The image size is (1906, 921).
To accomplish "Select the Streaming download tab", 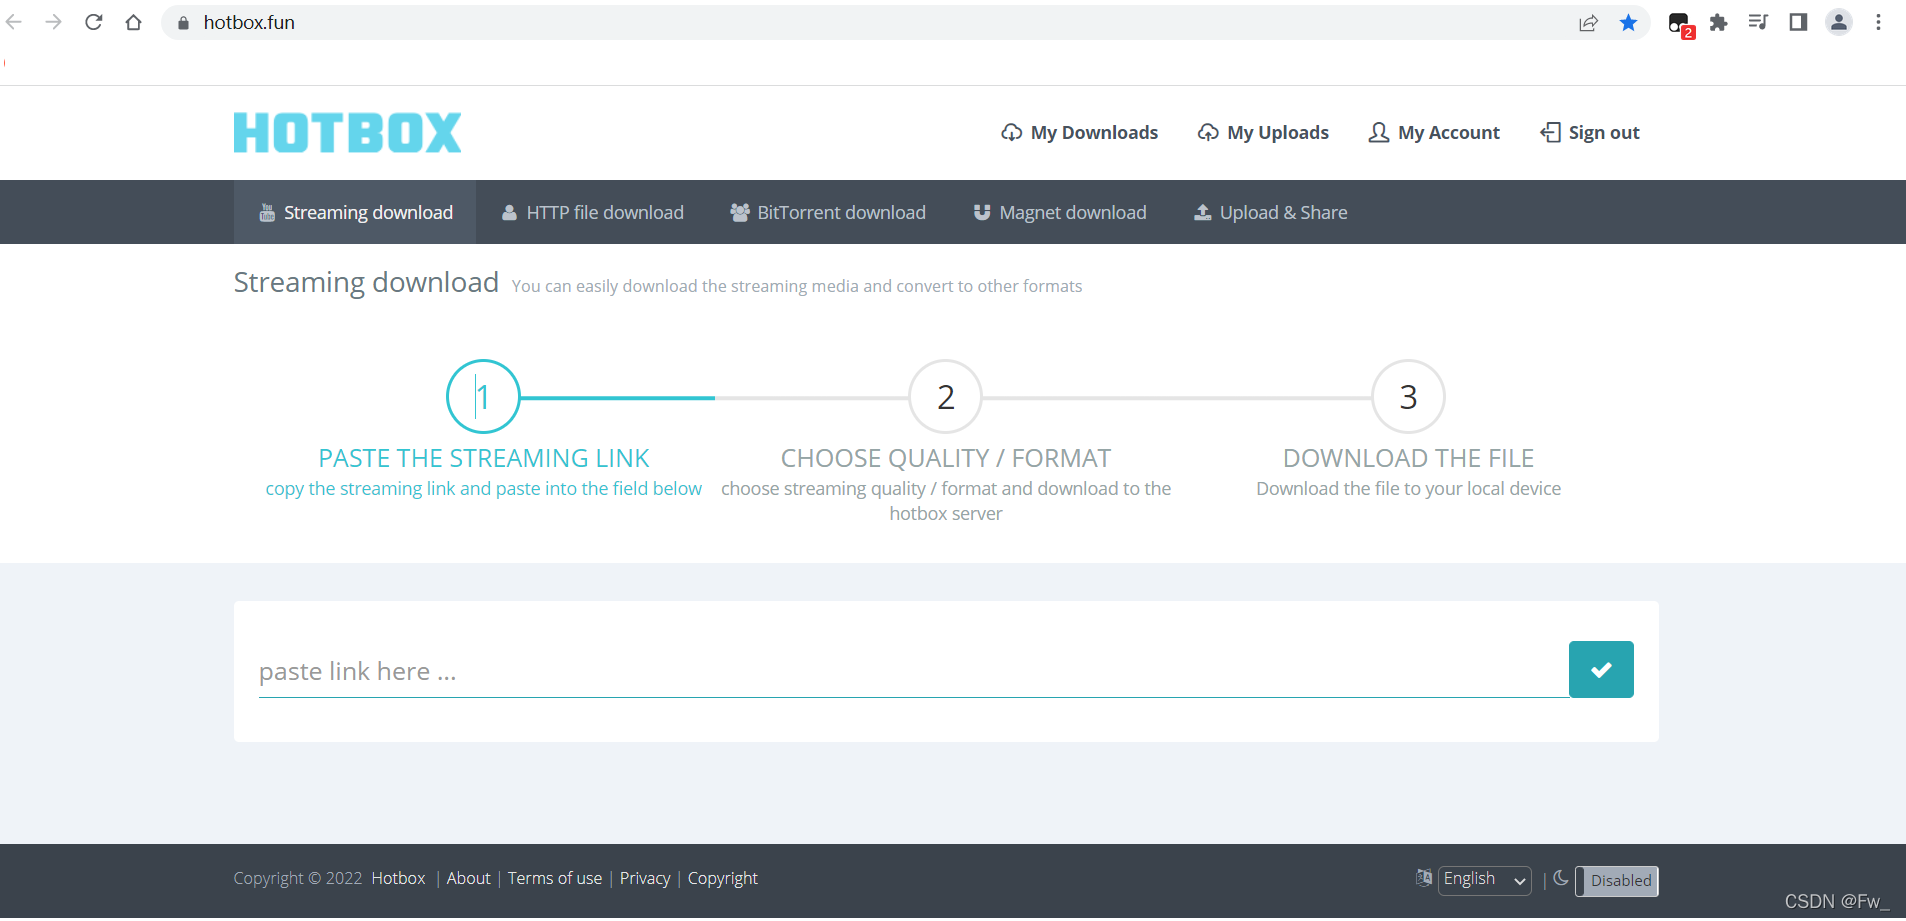I will click(x=355, y=212).
